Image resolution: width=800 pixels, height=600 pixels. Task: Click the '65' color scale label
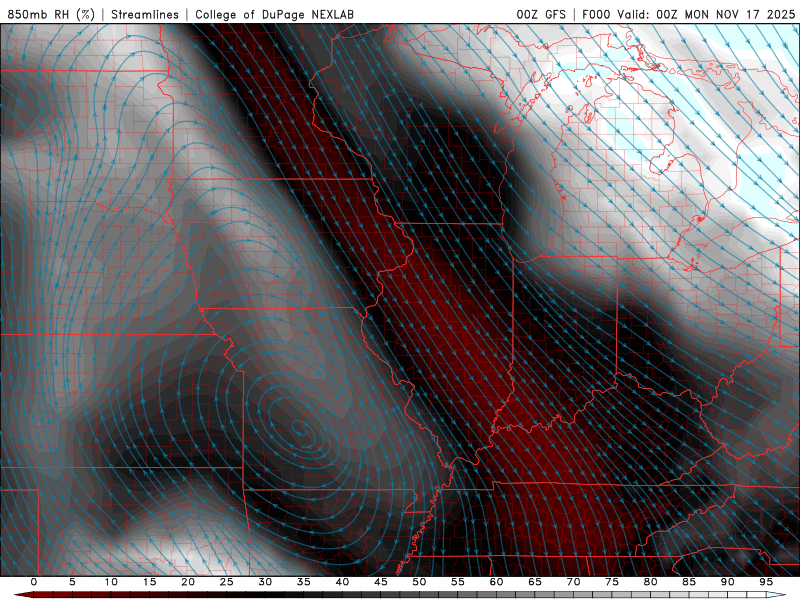click(x=535, y=582)
